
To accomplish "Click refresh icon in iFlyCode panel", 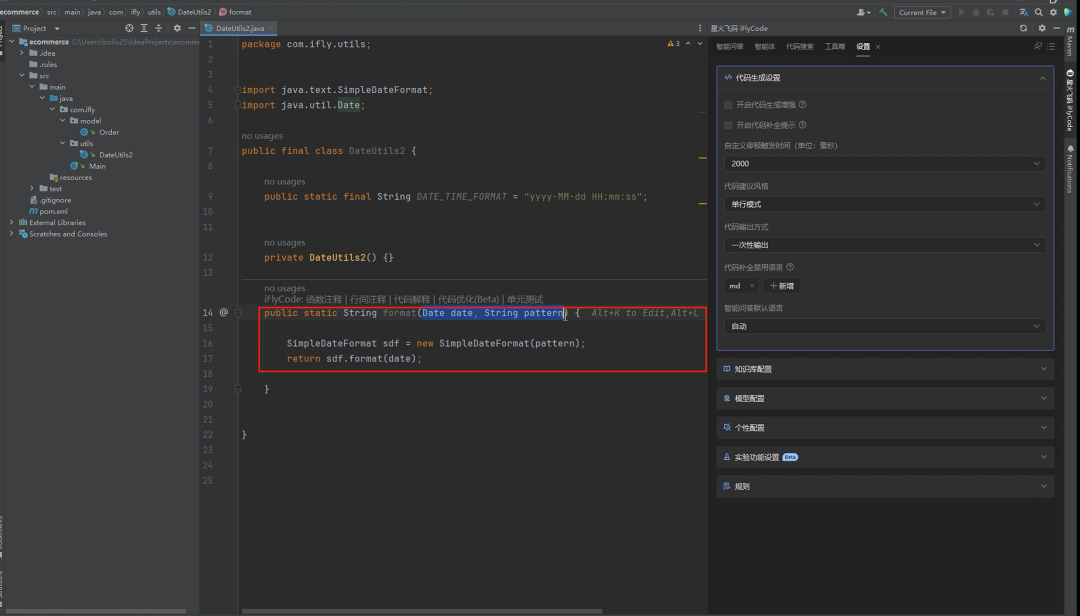I will (1024, 28).
